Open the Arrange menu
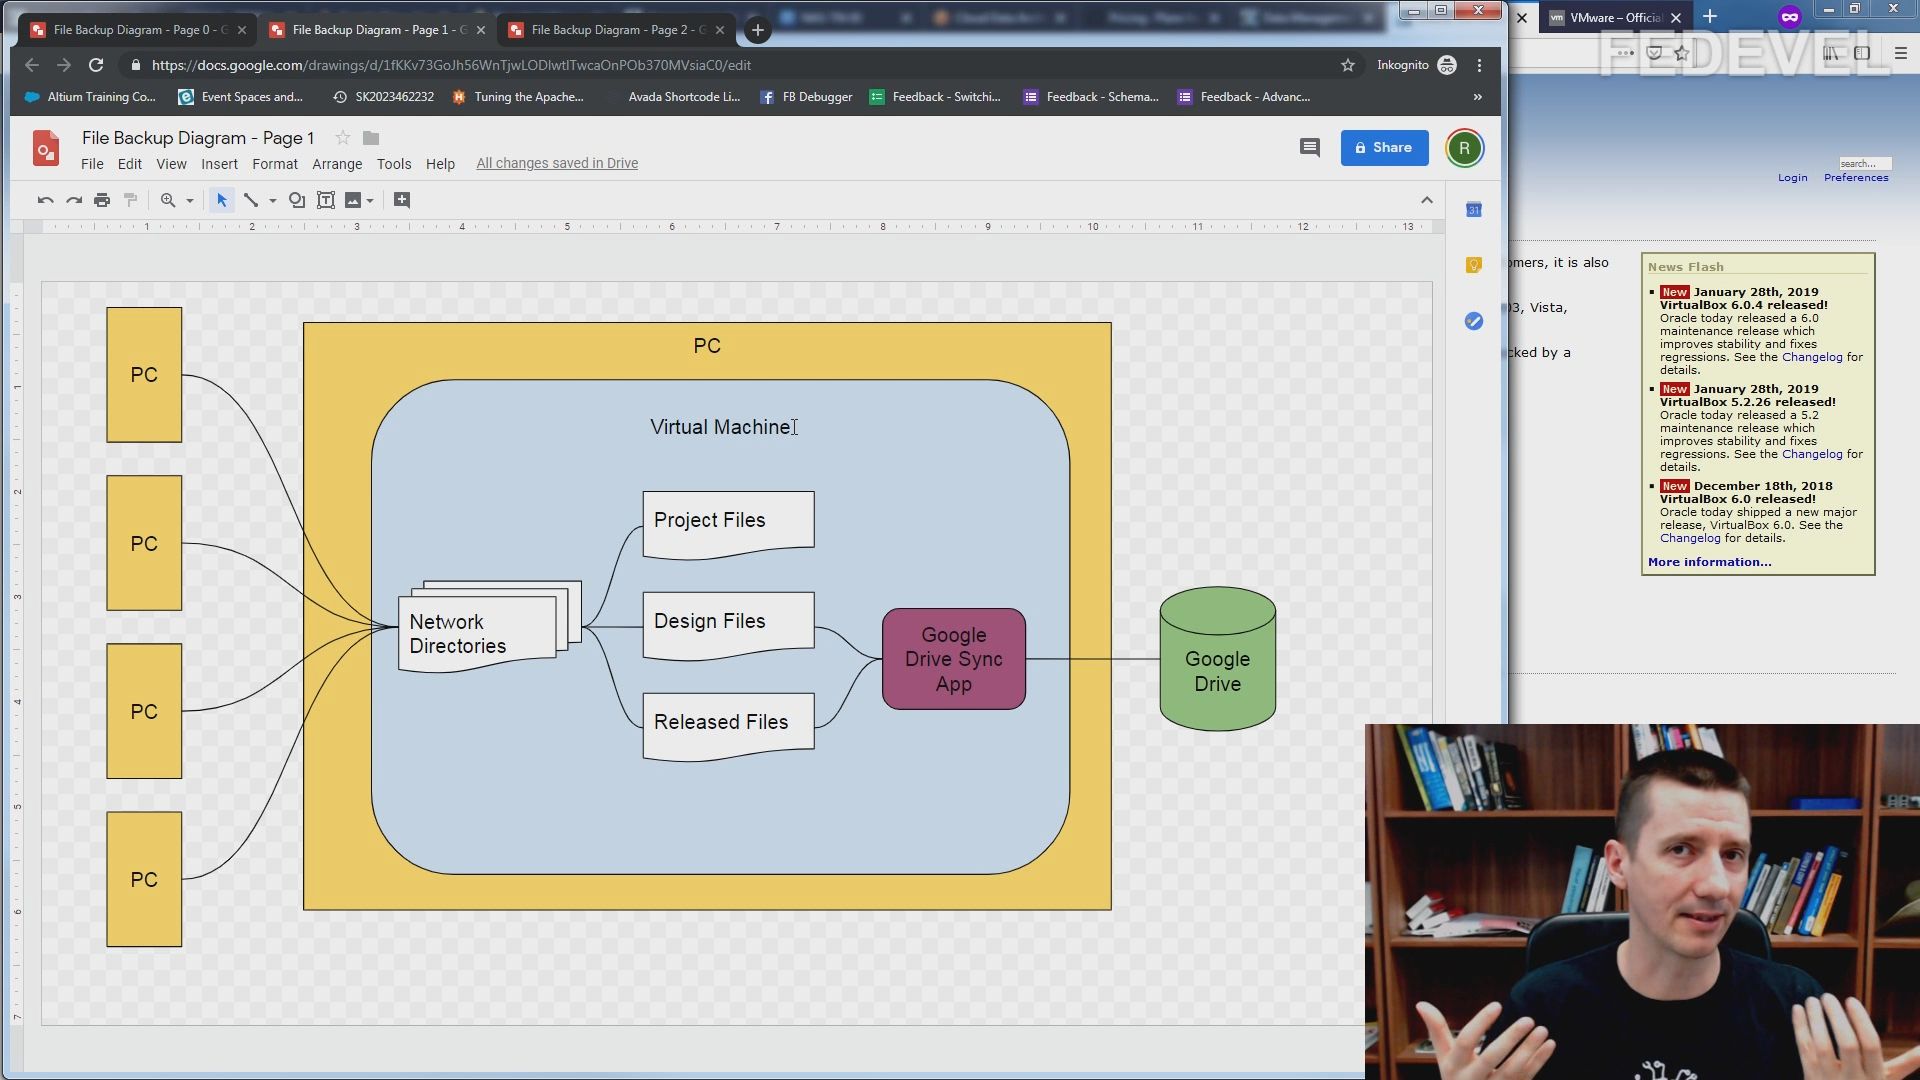The height and width of the screenshot is (1080, 1920). [337, 164]
